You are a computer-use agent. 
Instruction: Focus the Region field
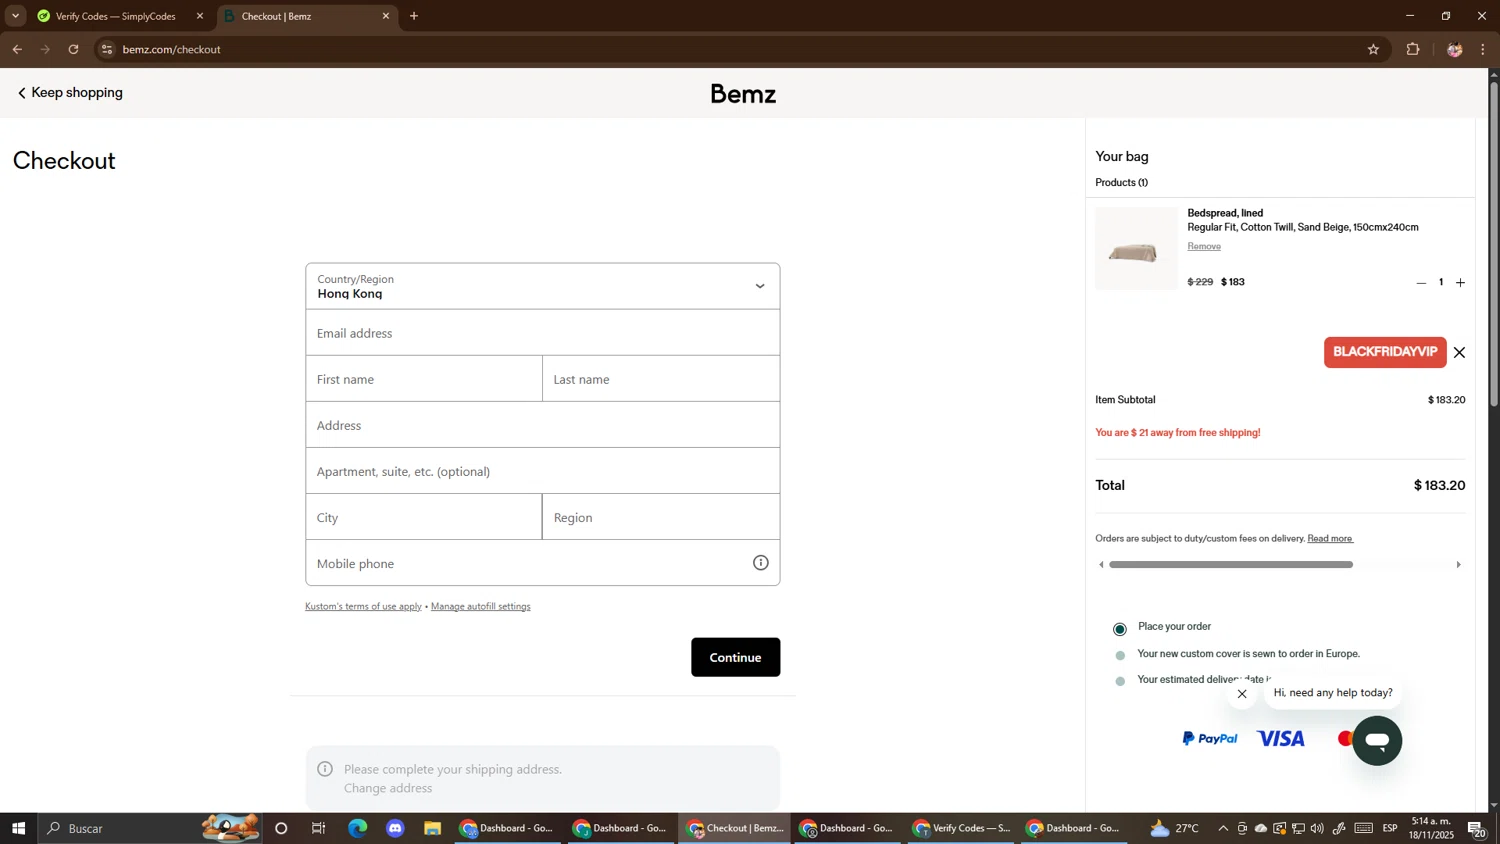(661, 517)
